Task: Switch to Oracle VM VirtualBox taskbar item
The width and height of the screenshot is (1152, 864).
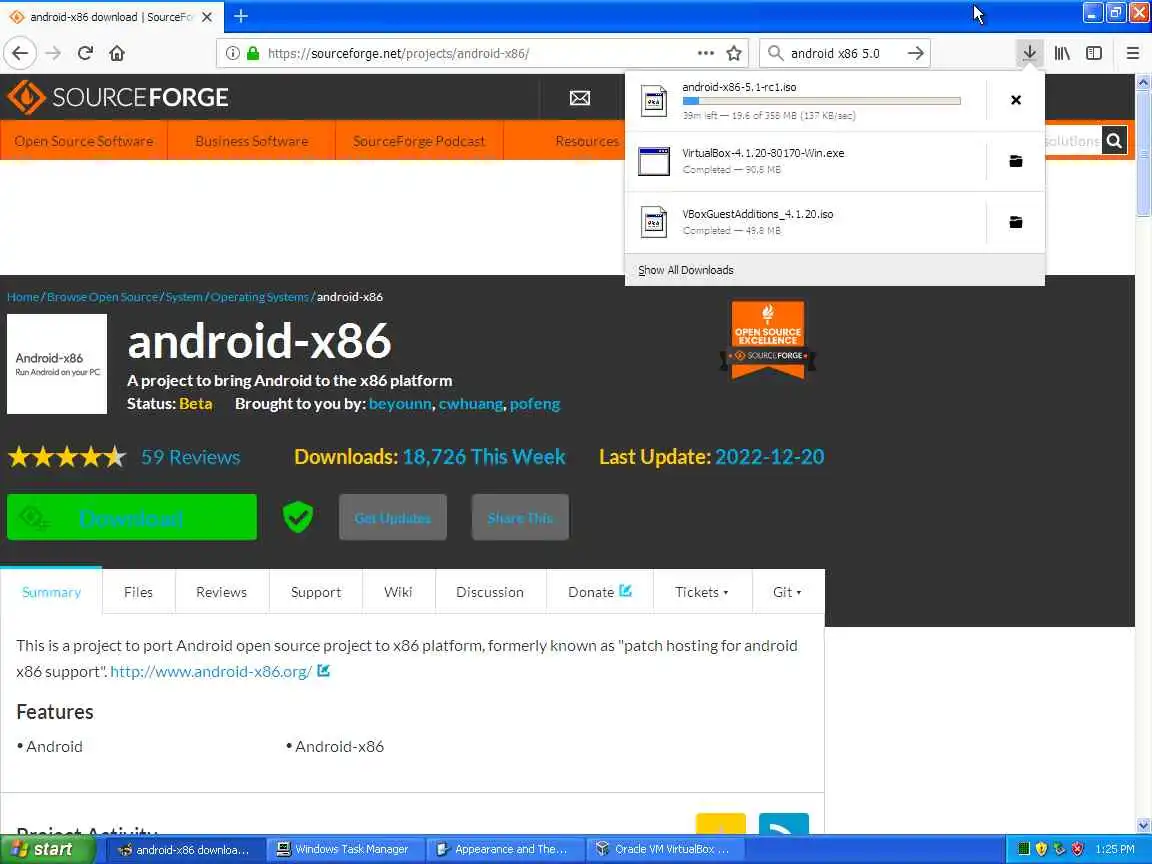Action: click(x=666, y=849)
